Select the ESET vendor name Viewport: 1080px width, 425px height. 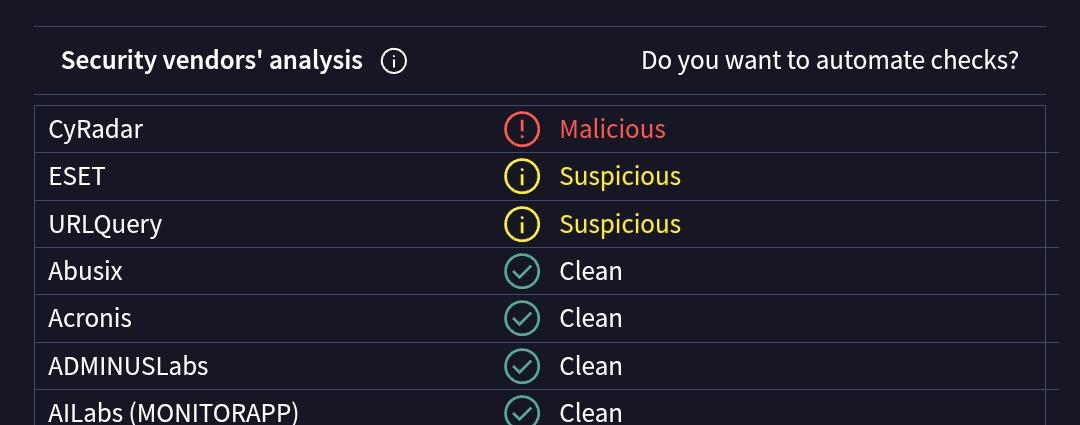77,177
